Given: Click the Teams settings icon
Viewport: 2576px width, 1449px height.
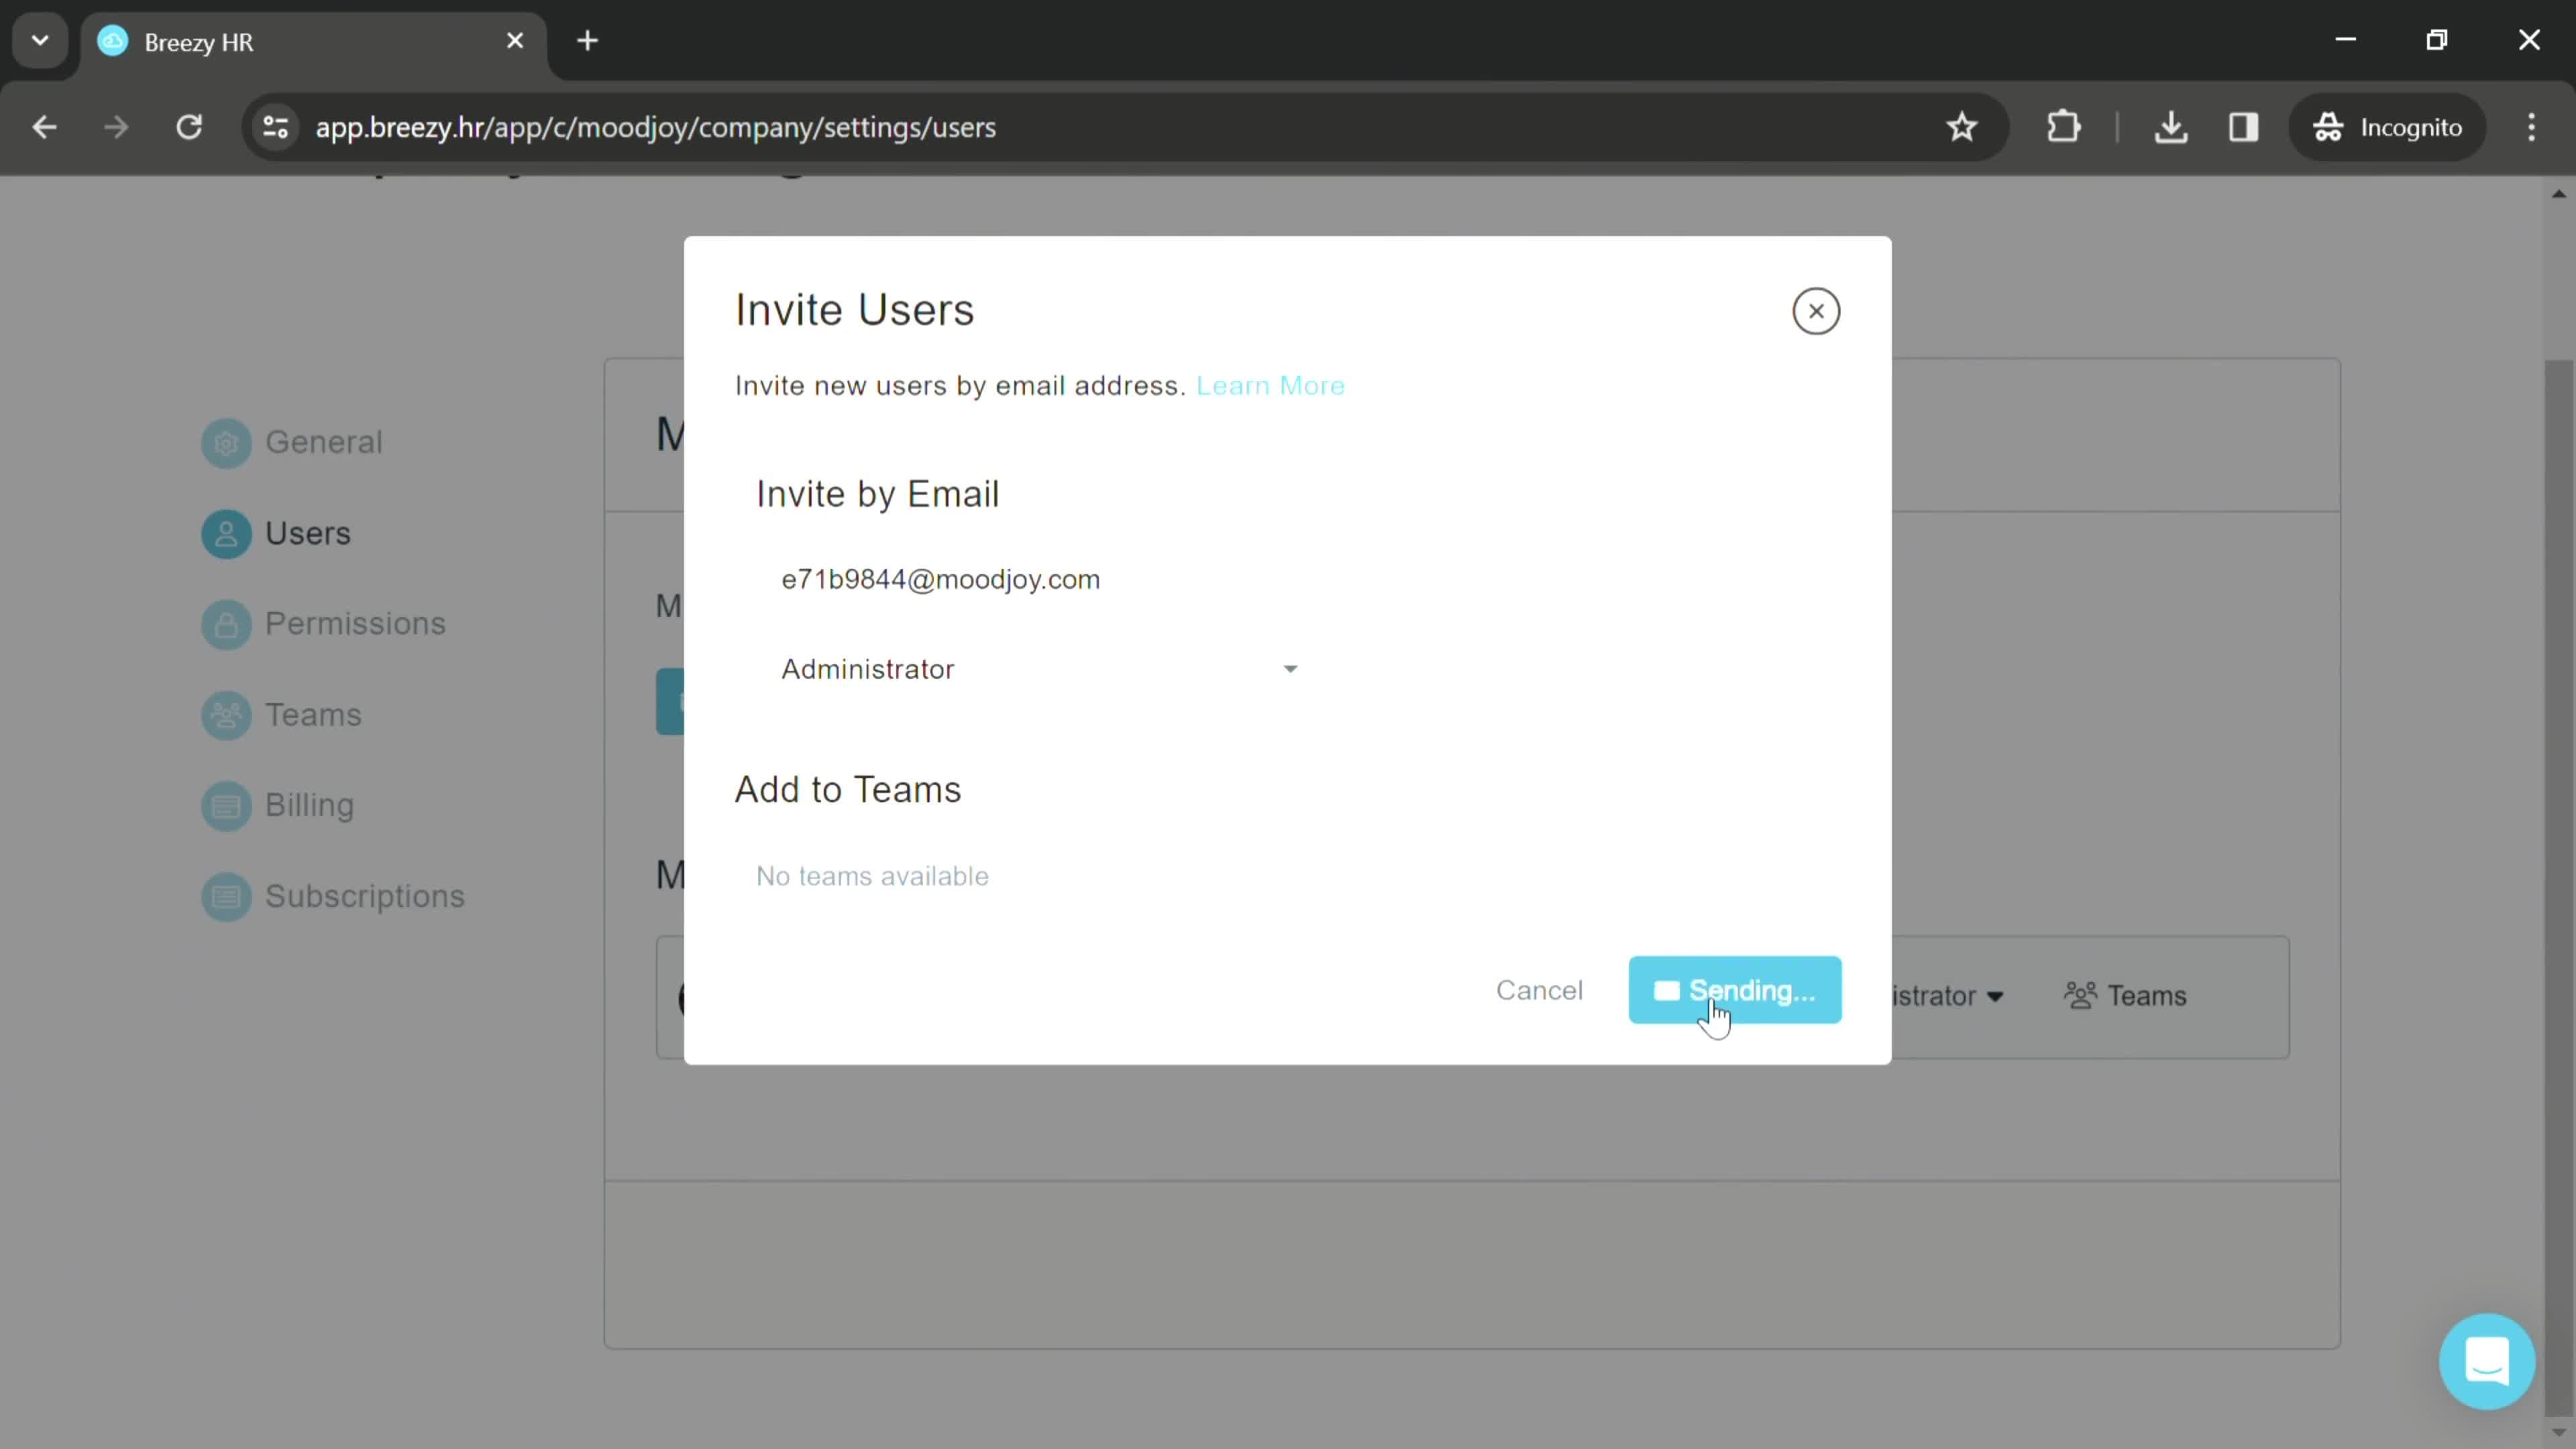Looking at the screenshot, I should tap(225, 713).
